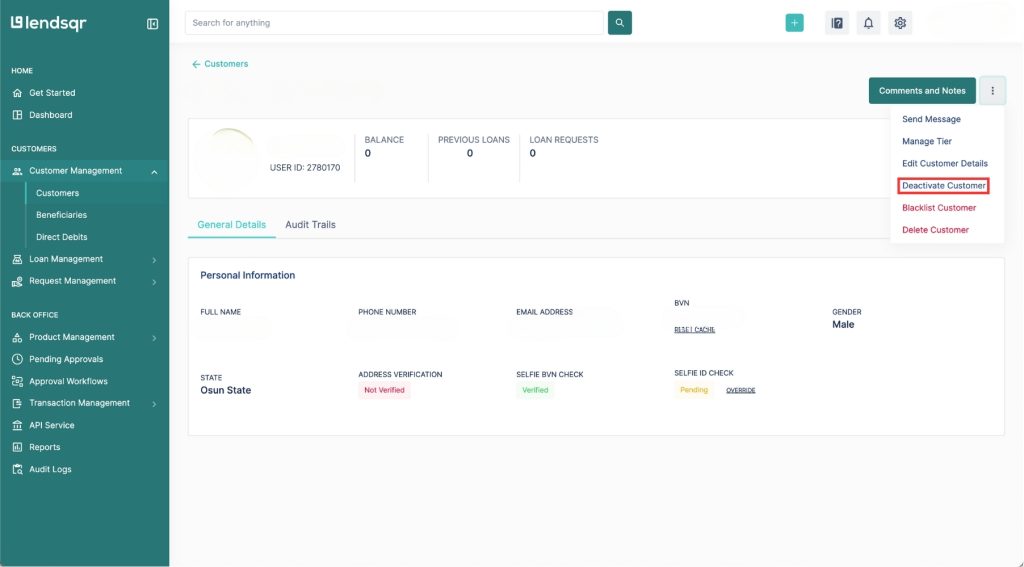The image size is (1024, 567).
Task: Expand Transaction Management chevron
Action: pyautogui.click(x=154, y=404)
